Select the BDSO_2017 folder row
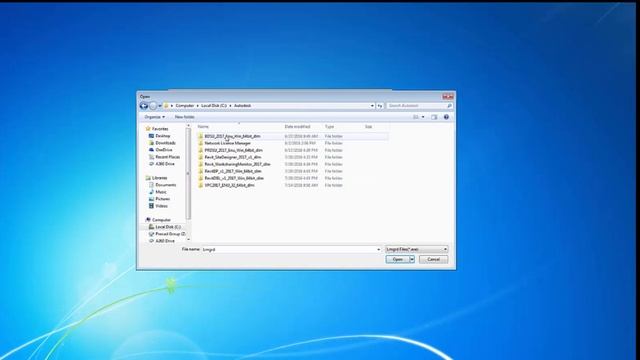The width and height of the screenshot is (640, 360). pyautogui.click(x=292, y=136)
